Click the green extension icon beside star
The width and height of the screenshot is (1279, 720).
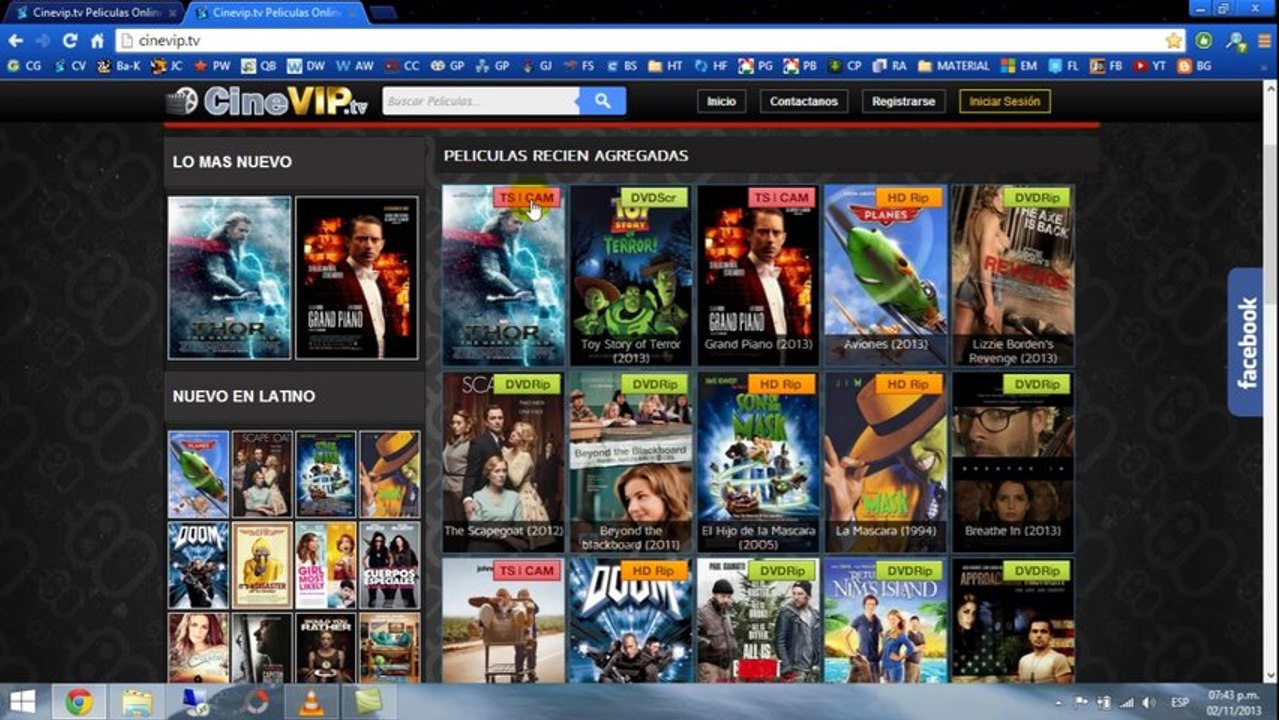pyautogui.click(x=1204, y=41)
